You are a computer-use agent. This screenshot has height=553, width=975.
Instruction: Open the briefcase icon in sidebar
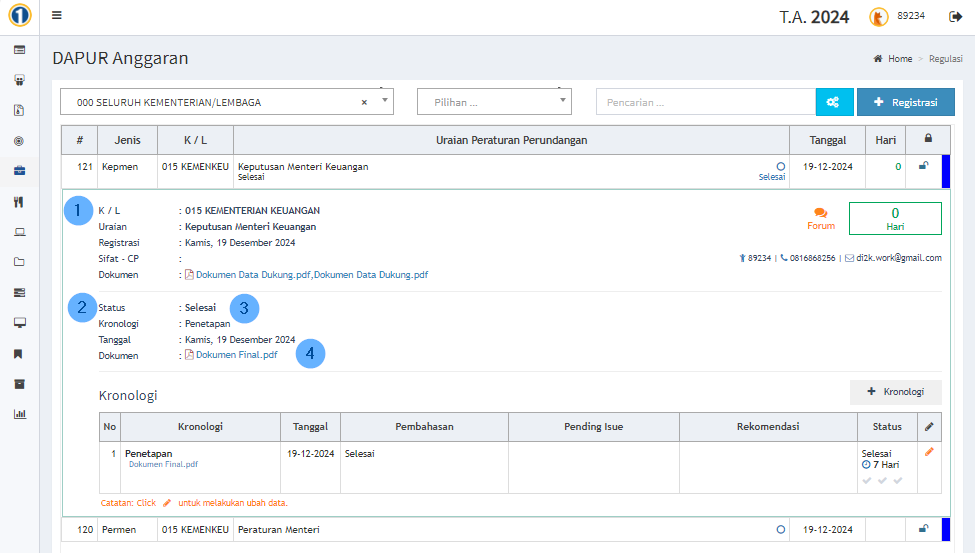click(x=19, y=171)
